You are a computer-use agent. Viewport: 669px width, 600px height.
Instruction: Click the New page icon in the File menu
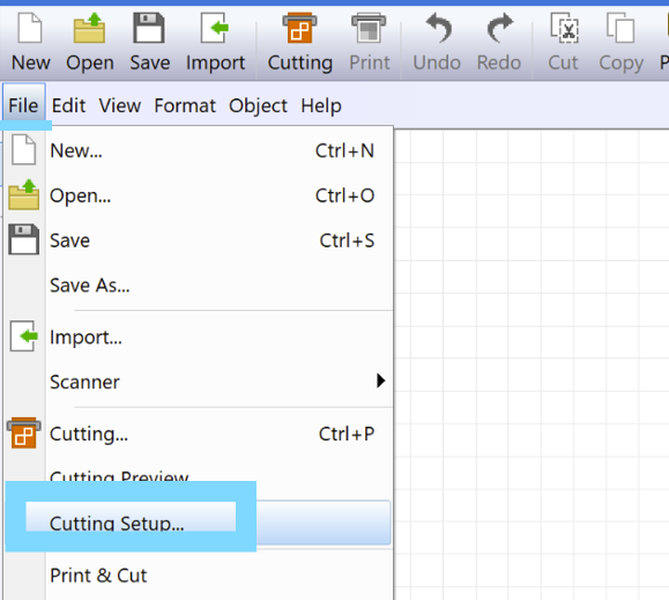tap(23, 149)
